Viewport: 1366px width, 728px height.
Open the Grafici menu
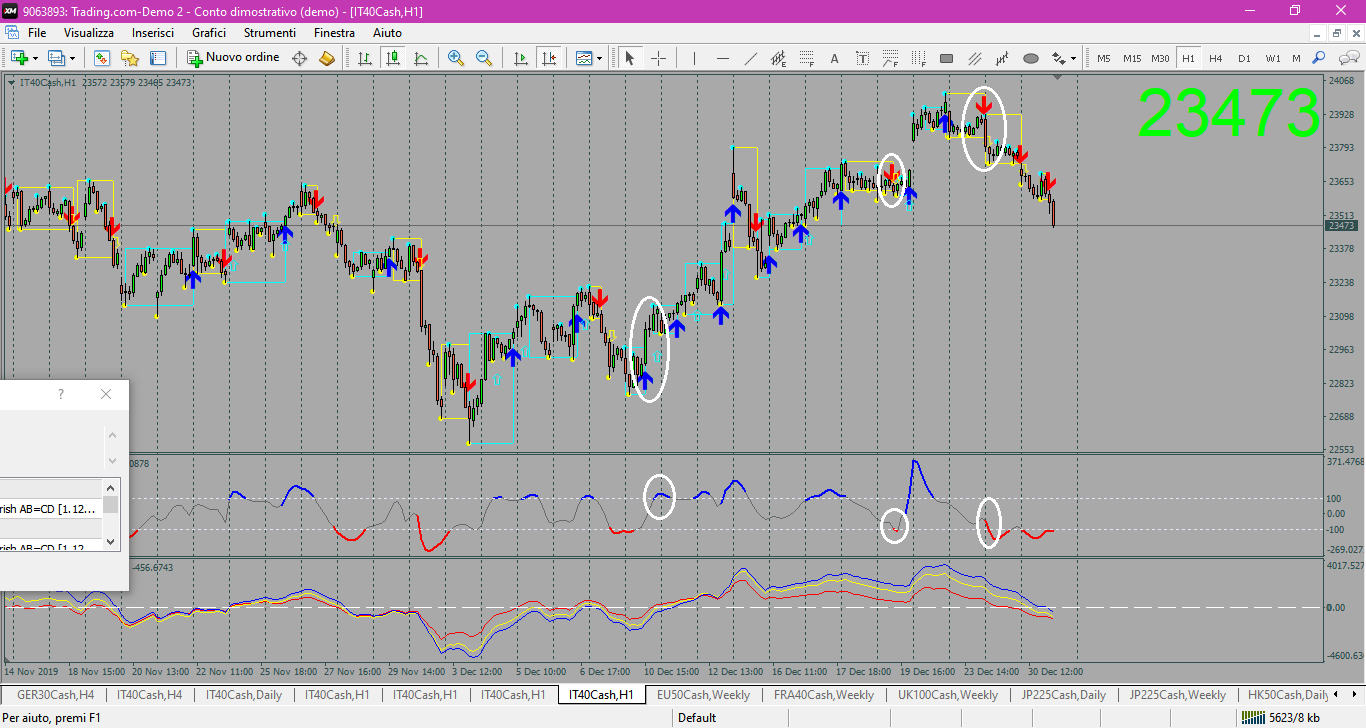[209, 33]
